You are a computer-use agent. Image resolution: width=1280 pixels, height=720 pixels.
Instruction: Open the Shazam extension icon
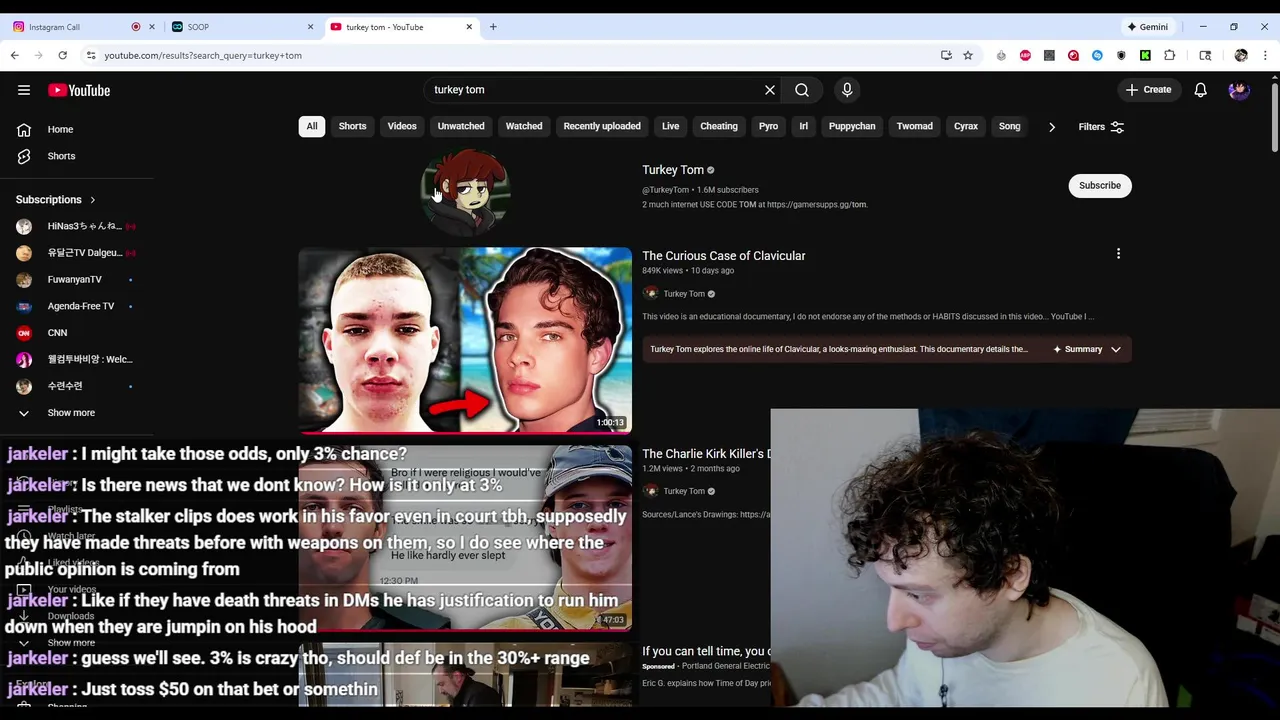pos(1097,55)
